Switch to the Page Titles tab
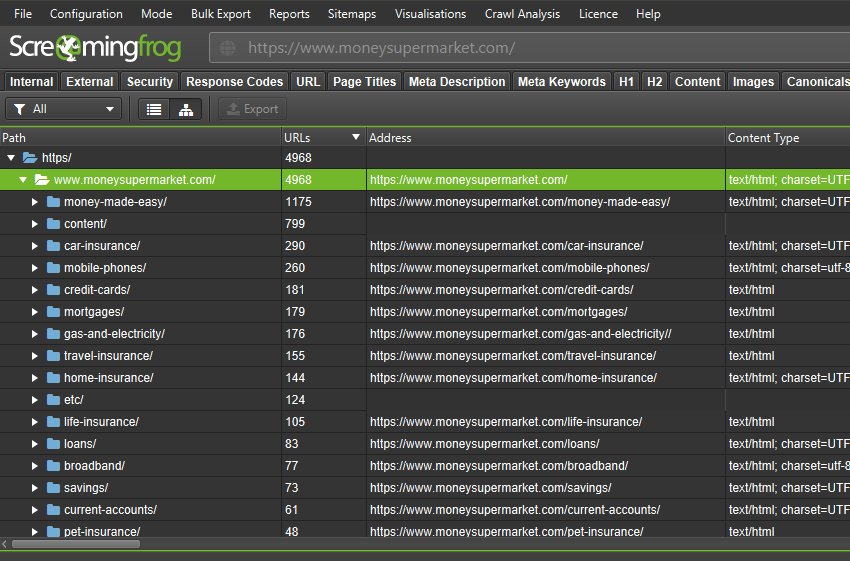 point(364,82)
